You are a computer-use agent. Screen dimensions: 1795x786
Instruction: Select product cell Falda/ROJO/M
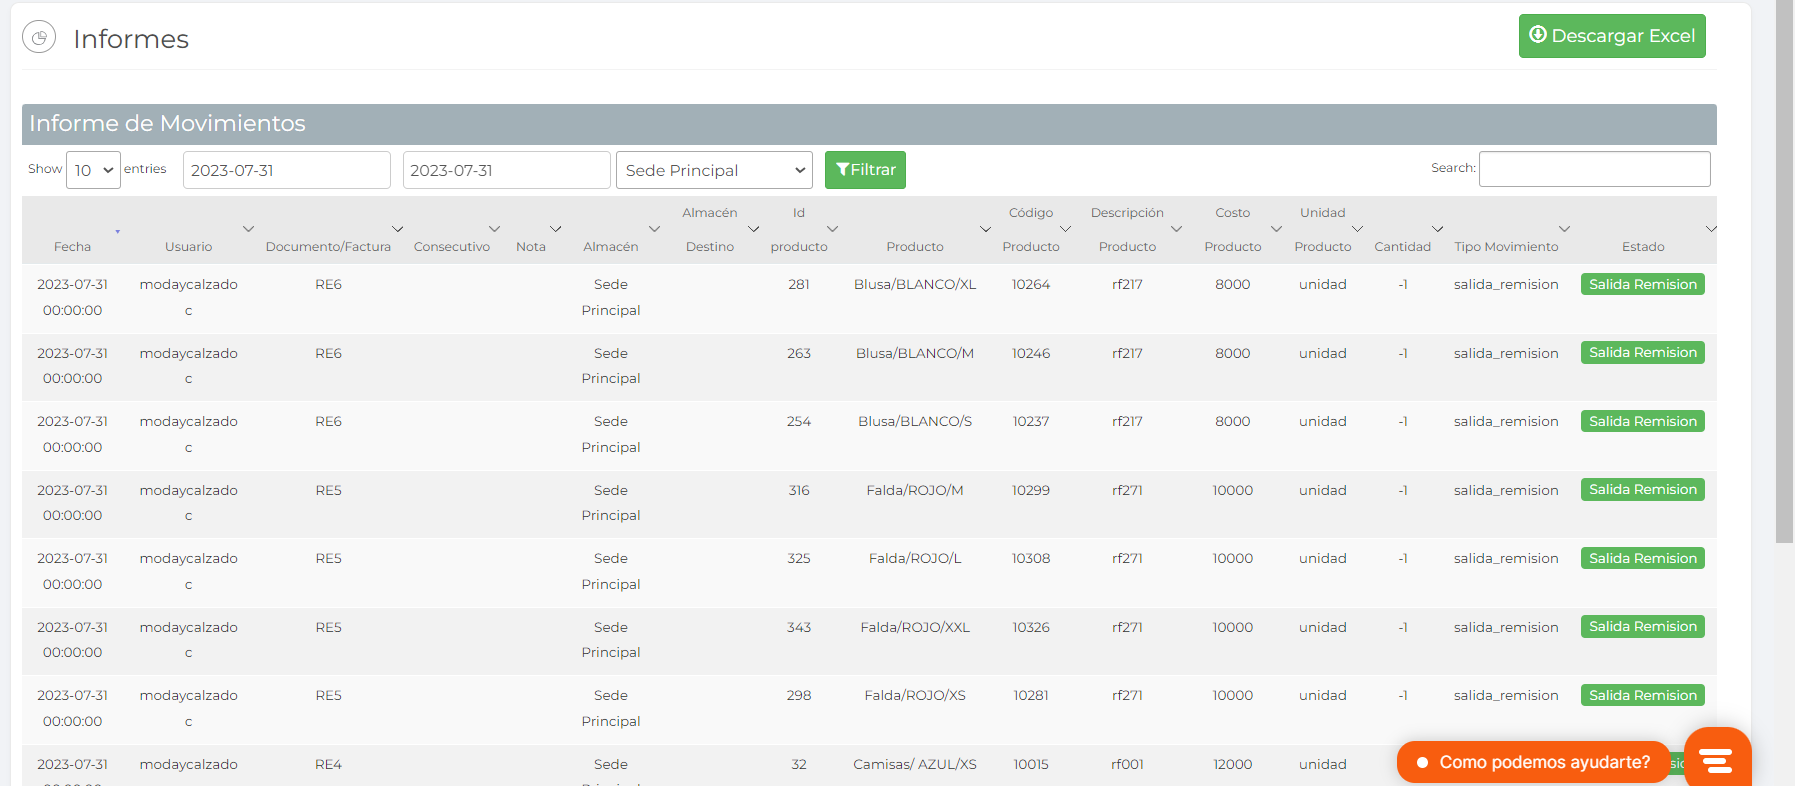pyautogui.click(x=915, y=490)
